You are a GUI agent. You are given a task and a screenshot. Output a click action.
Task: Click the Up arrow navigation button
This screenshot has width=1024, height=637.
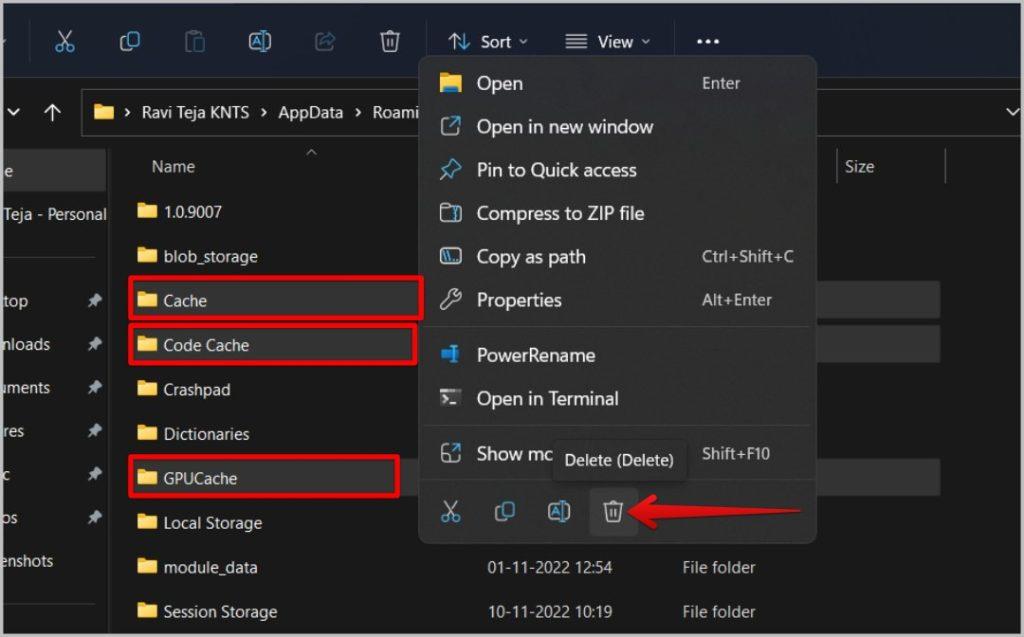[x=52, y=112]
